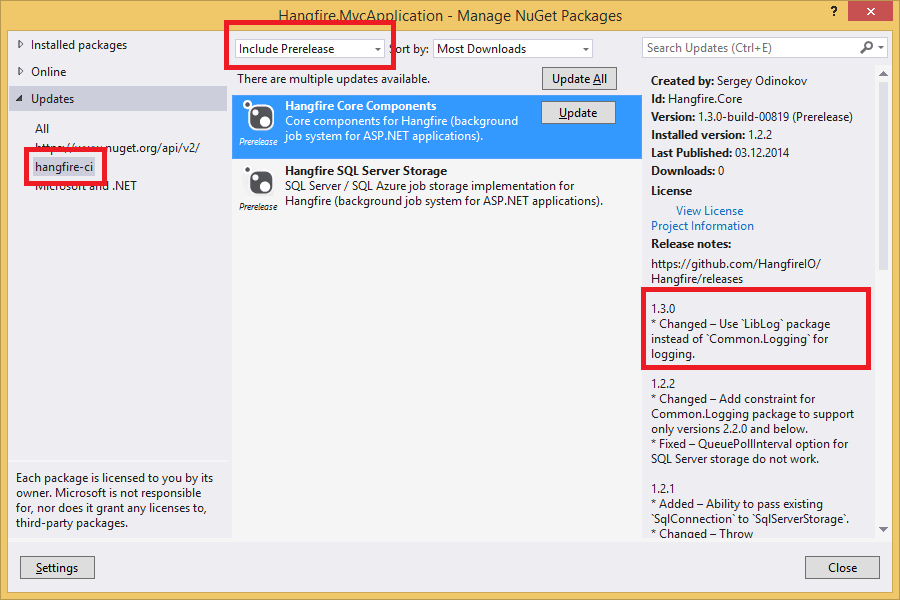Viewport: 900px width, 600px height.
Task: Click the Version 1.3.0-build-00819 text
Action: pyautogui.click(x=752, y=117)
